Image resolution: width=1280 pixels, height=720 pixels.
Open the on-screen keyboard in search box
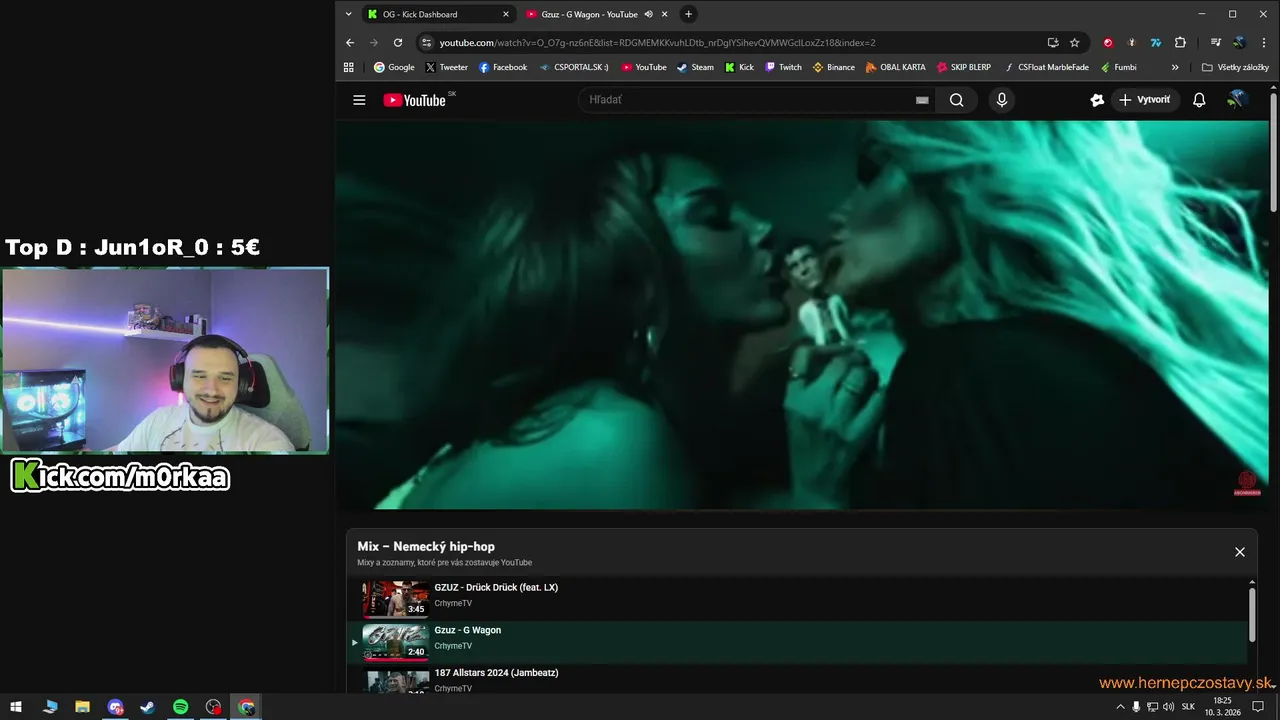tap(922, 100)
